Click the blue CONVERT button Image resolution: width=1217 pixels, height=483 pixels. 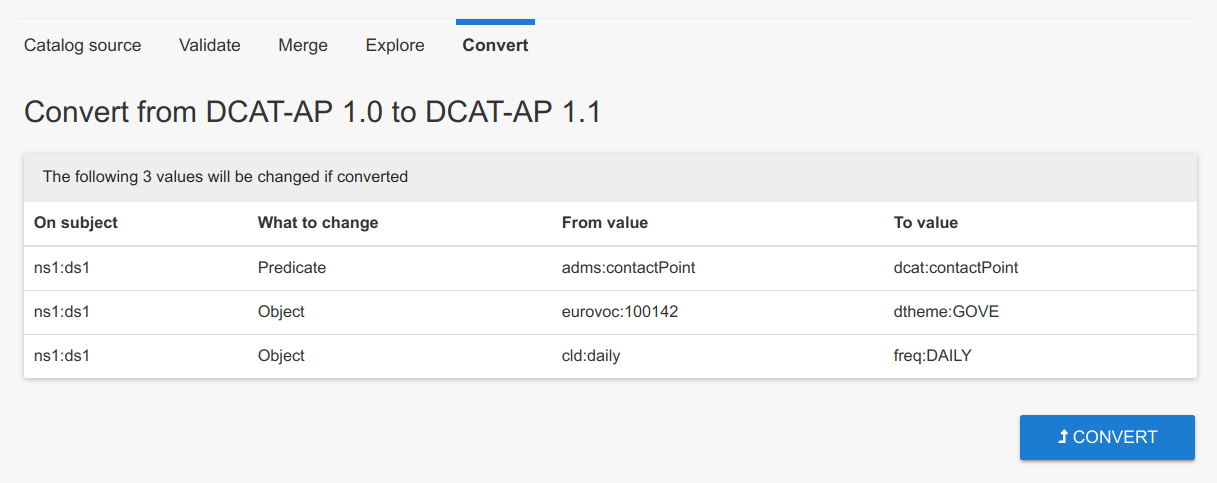1107,437
